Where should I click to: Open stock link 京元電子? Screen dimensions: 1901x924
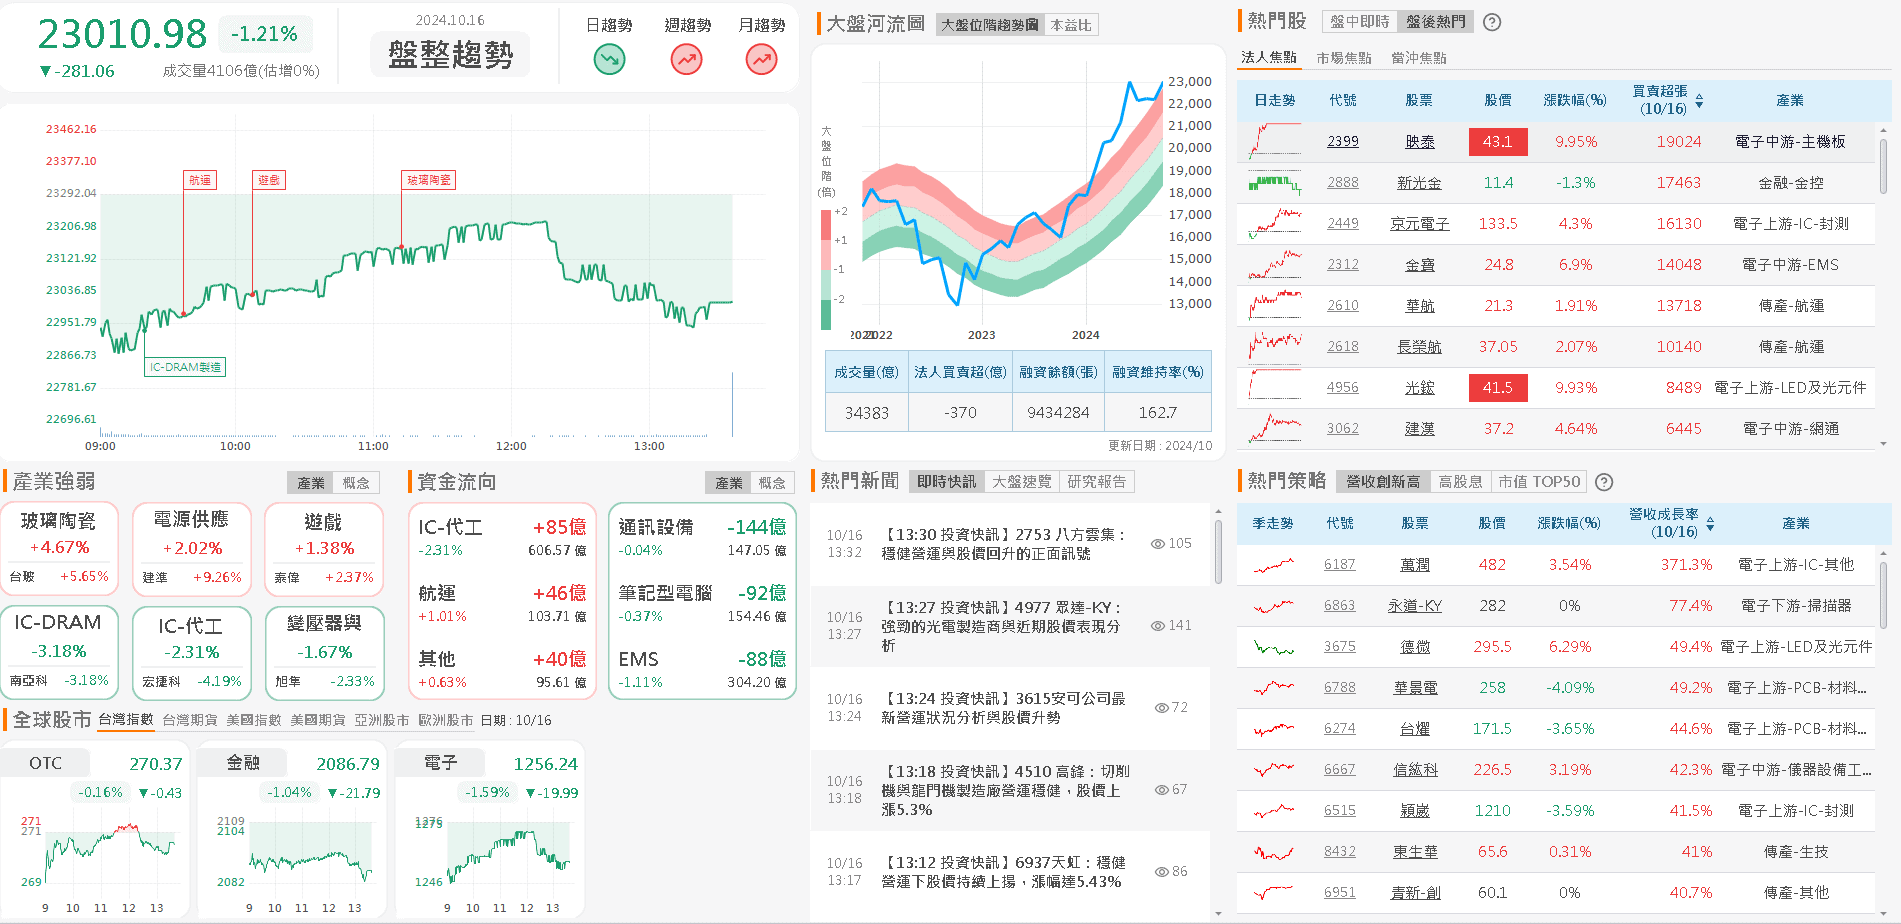[x=1419, y=224]
